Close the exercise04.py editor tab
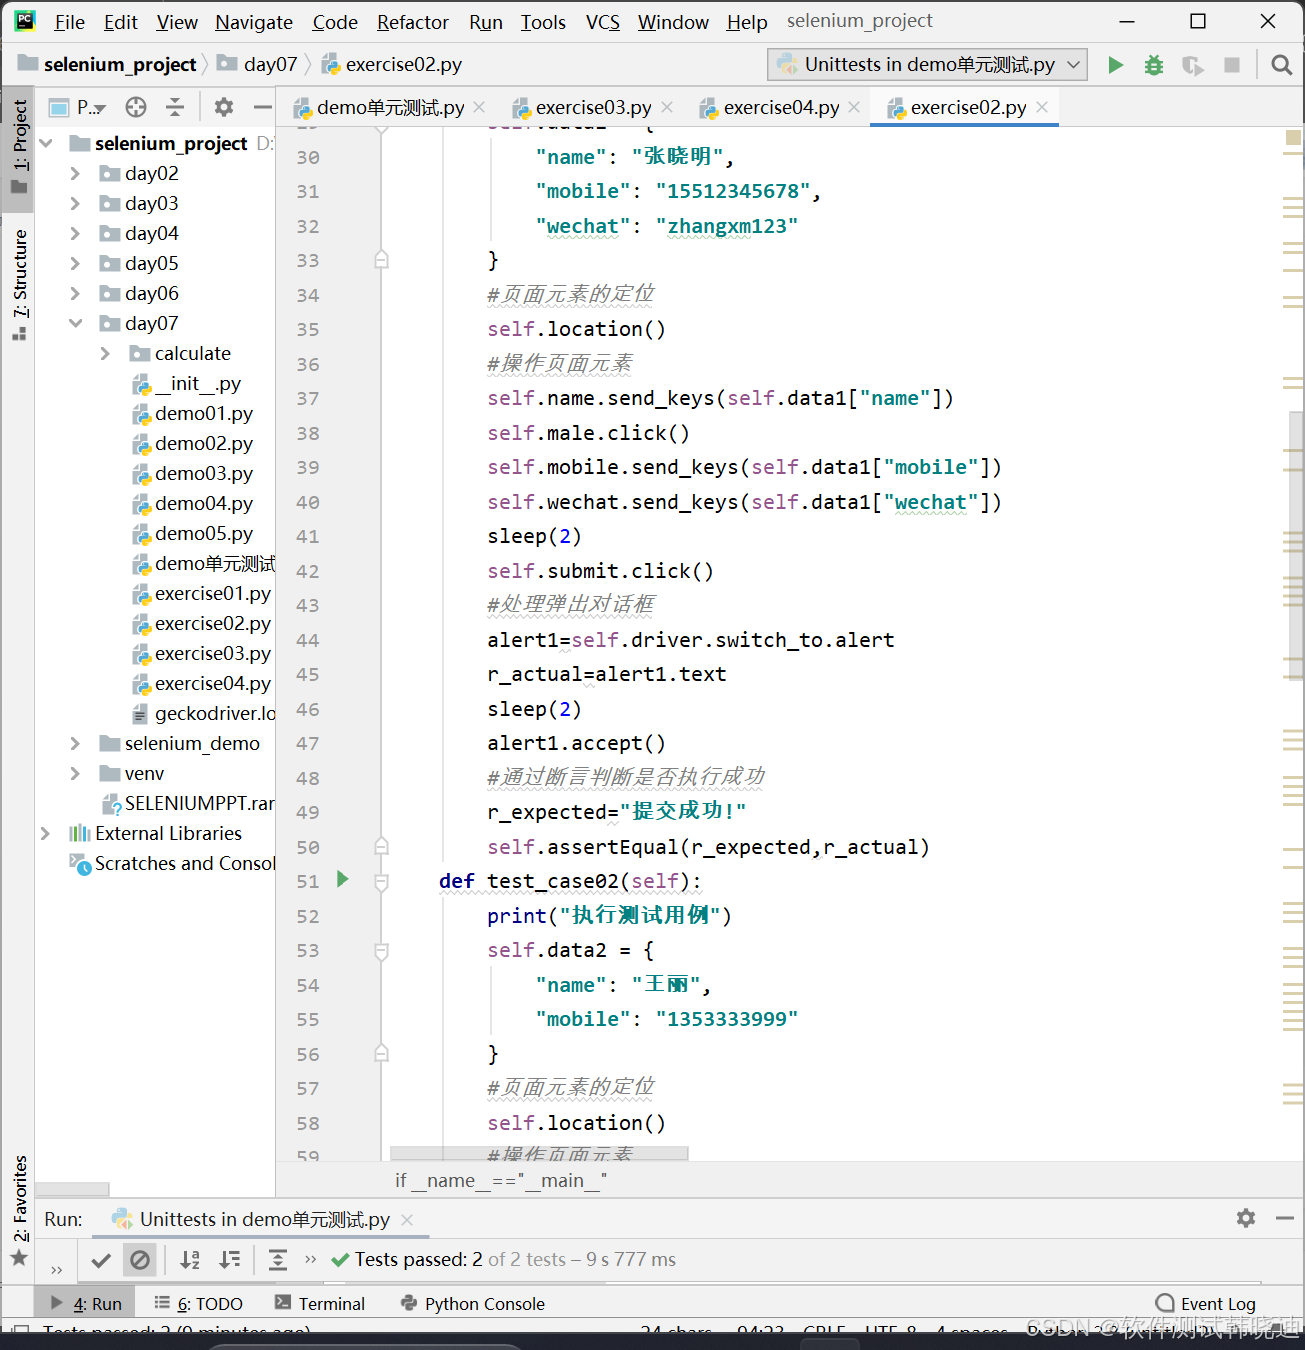 tap(854, 107)
